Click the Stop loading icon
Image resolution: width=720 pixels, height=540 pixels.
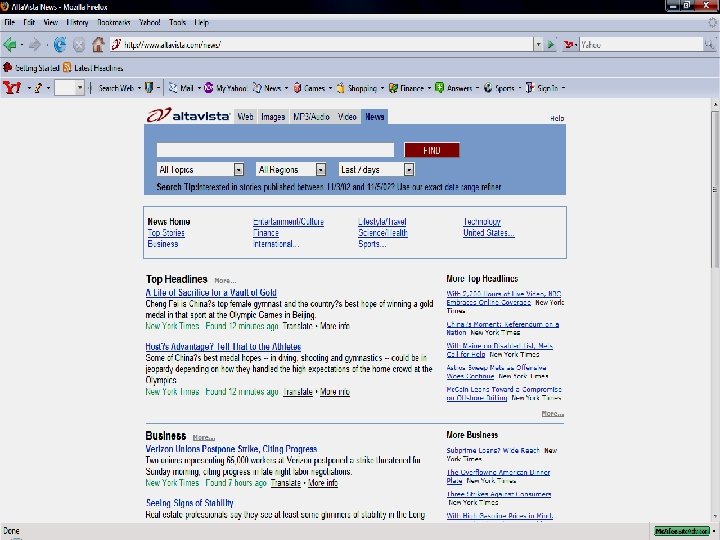tap(79, 45)
